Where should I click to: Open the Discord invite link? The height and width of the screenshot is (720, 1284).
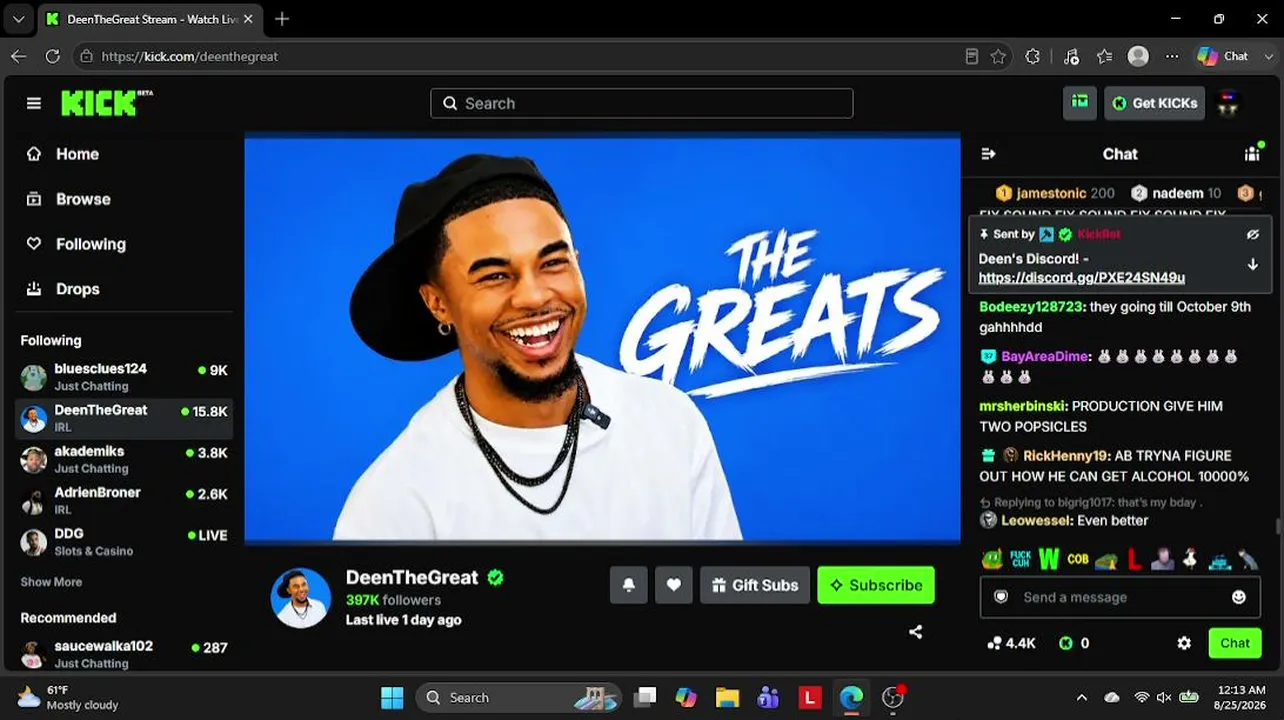[x=1081, y=278]
